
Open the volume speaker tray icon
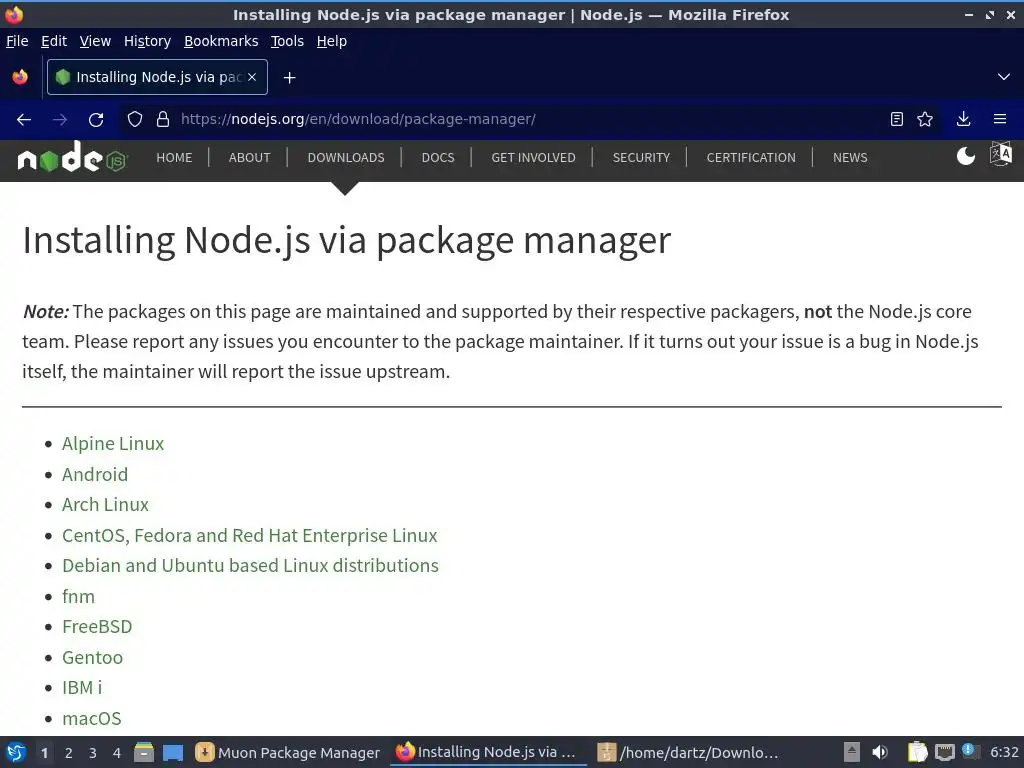click(x=880, y=752)
